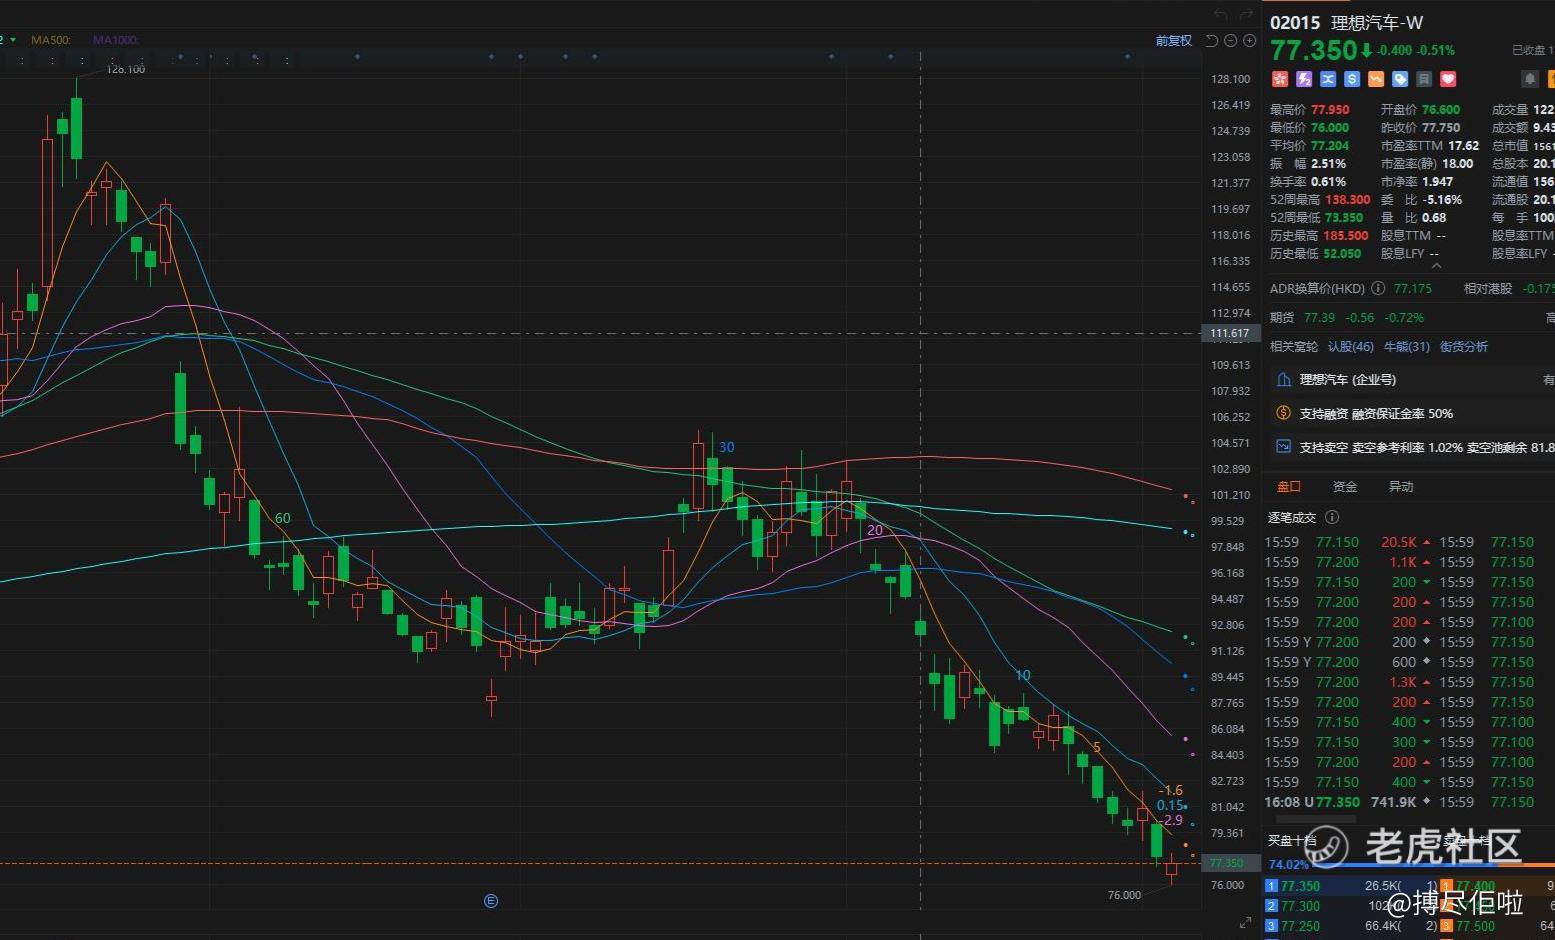This screenshot has width=1555, height=940.
Task: Click the 支持卖空 卖空参考利率 row
Action: click(1412, 447)
